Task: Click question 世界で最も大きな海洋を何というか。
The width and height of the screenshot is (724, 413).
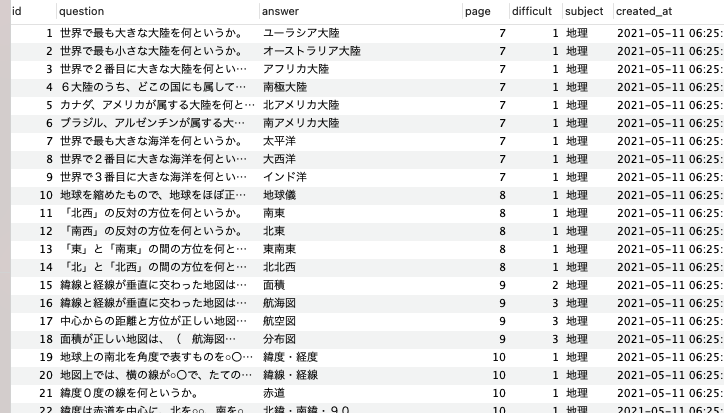Action: tap(151, 141)
